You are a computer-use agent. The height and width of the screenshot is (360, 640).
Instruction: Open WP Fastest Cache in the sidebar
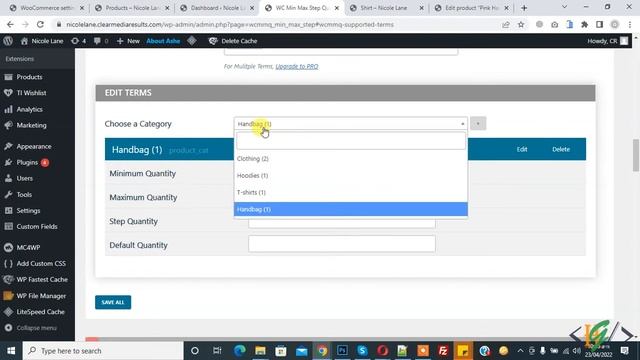pos(42,280)
